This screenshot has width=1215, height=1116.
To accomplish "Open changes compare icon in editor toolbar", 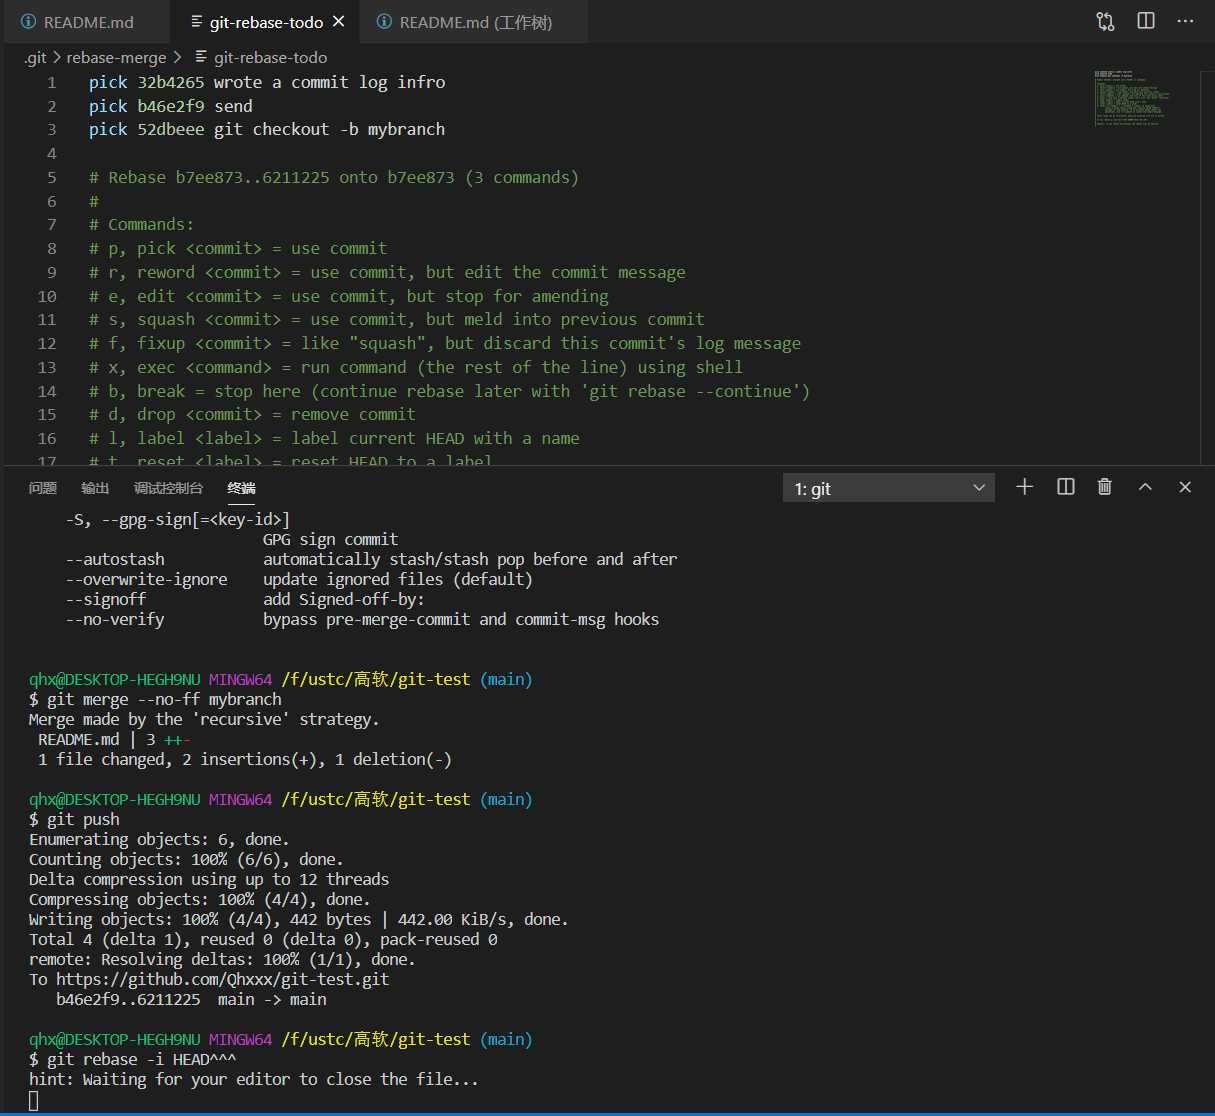I will tap(1105, 21).
